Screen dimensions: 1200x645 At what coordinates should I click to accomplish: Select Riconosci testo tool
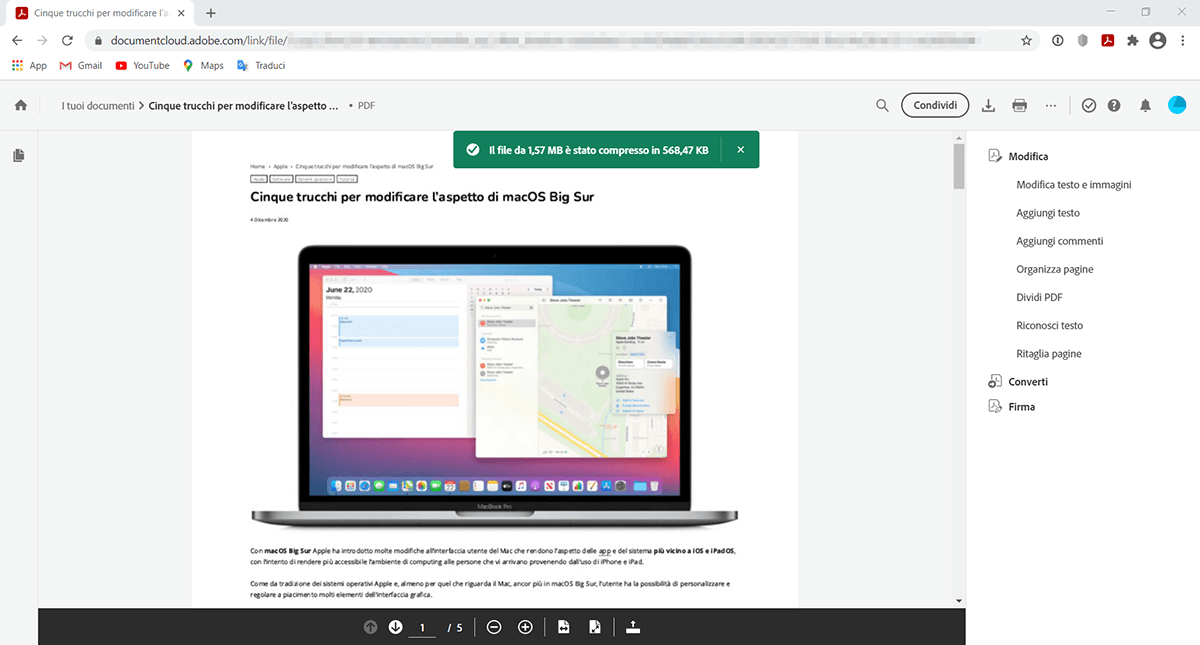1050,325
